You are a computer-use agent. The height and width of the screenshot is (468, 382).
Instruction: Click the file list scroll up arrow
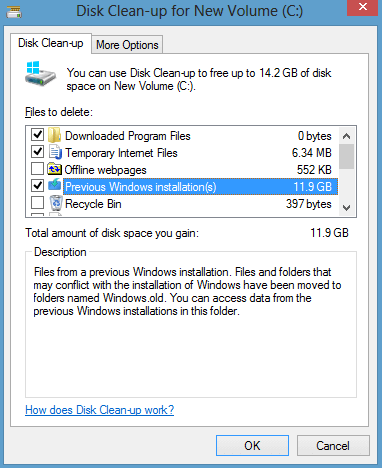tap(347, 136)
